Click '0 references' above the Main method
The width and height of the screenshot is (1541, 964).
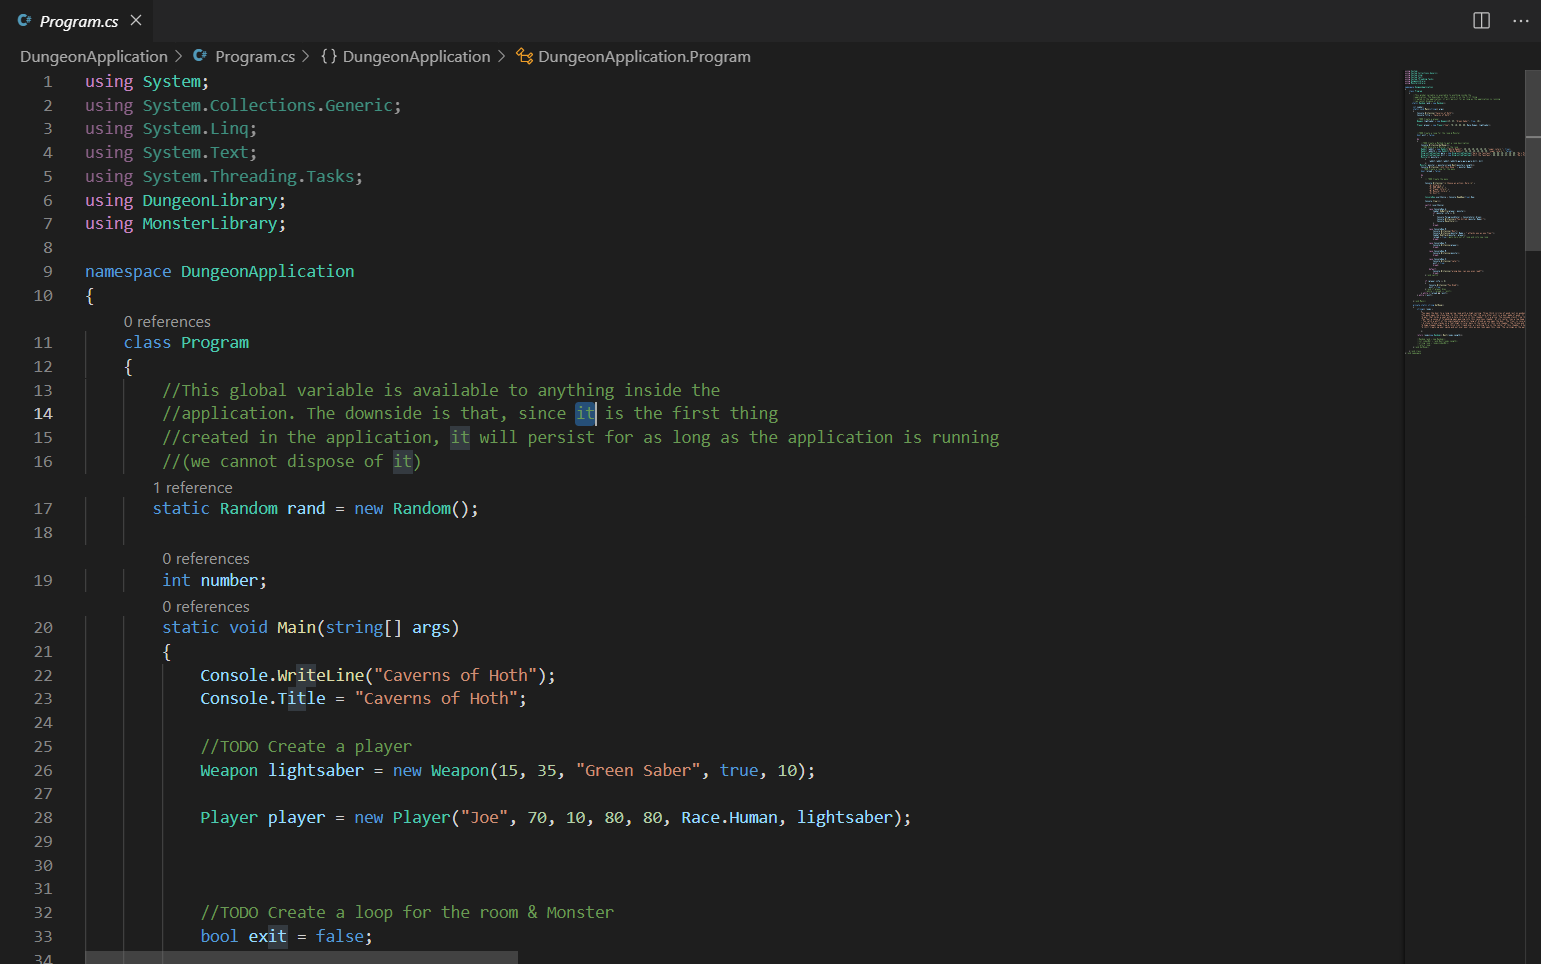click(x=206, y=606)
